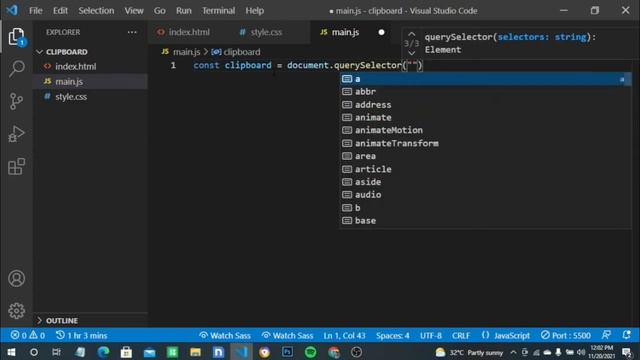
Task: Change indentation via Spaces: 4
Action: (393, 336)
